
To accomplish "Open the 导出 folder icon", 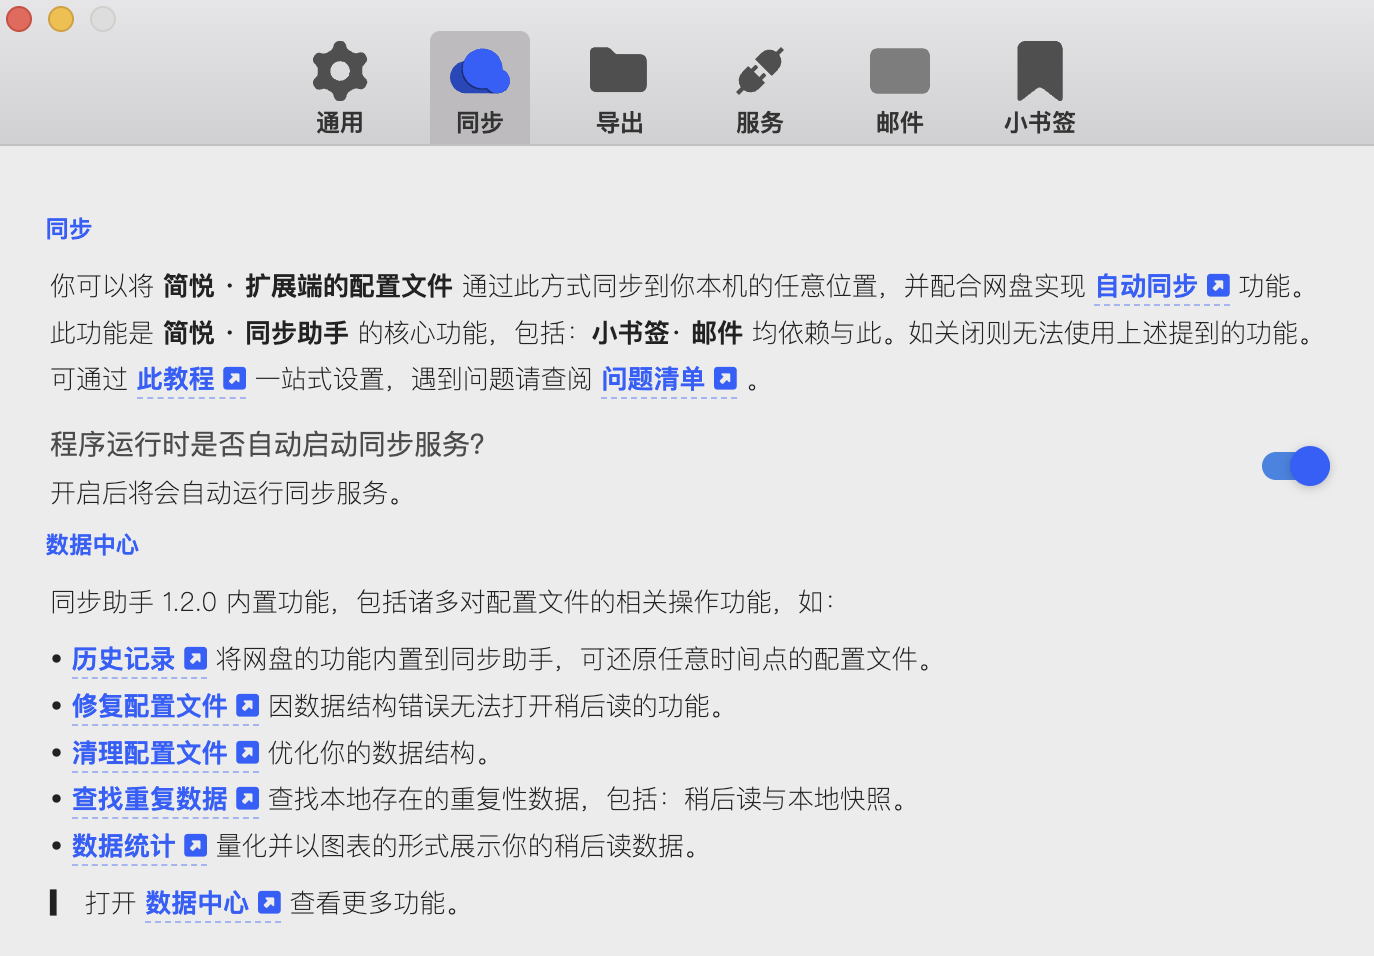I will point(619,70).
